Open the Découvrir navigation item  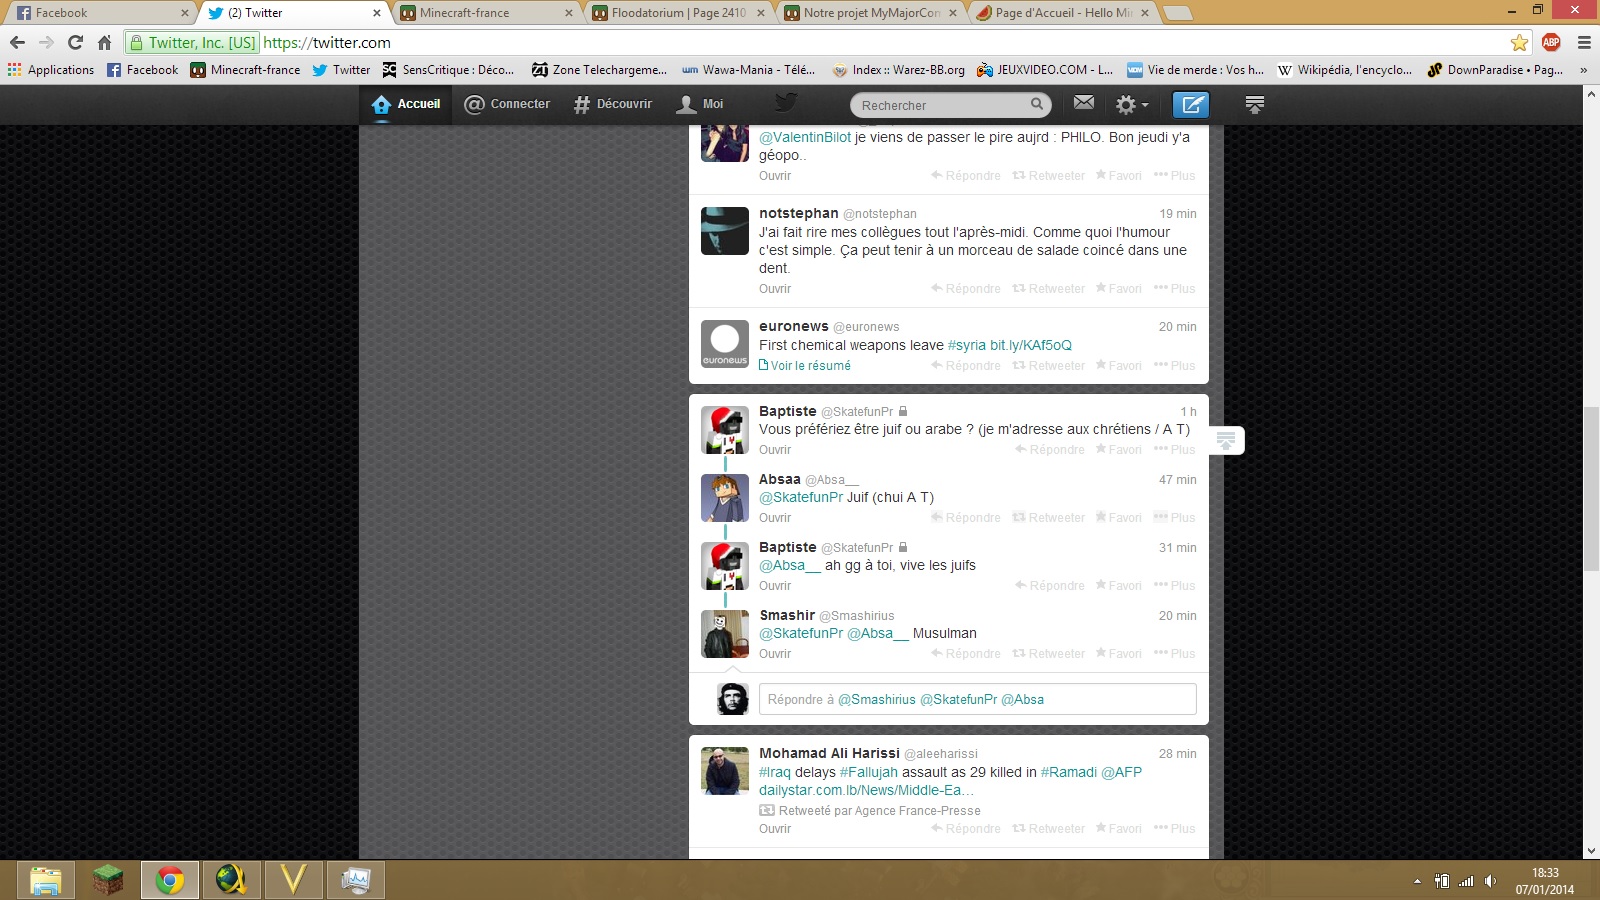point(612,104)
